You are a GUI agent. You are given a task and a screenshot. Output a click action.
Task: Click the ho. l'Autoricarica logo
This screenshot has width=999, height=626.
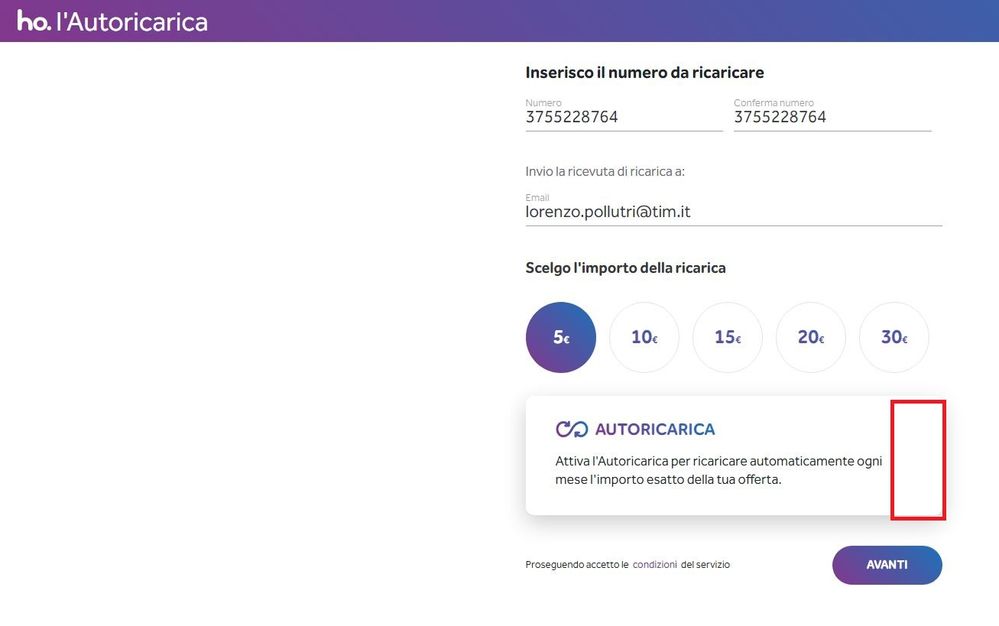click(x=112, y=22)
